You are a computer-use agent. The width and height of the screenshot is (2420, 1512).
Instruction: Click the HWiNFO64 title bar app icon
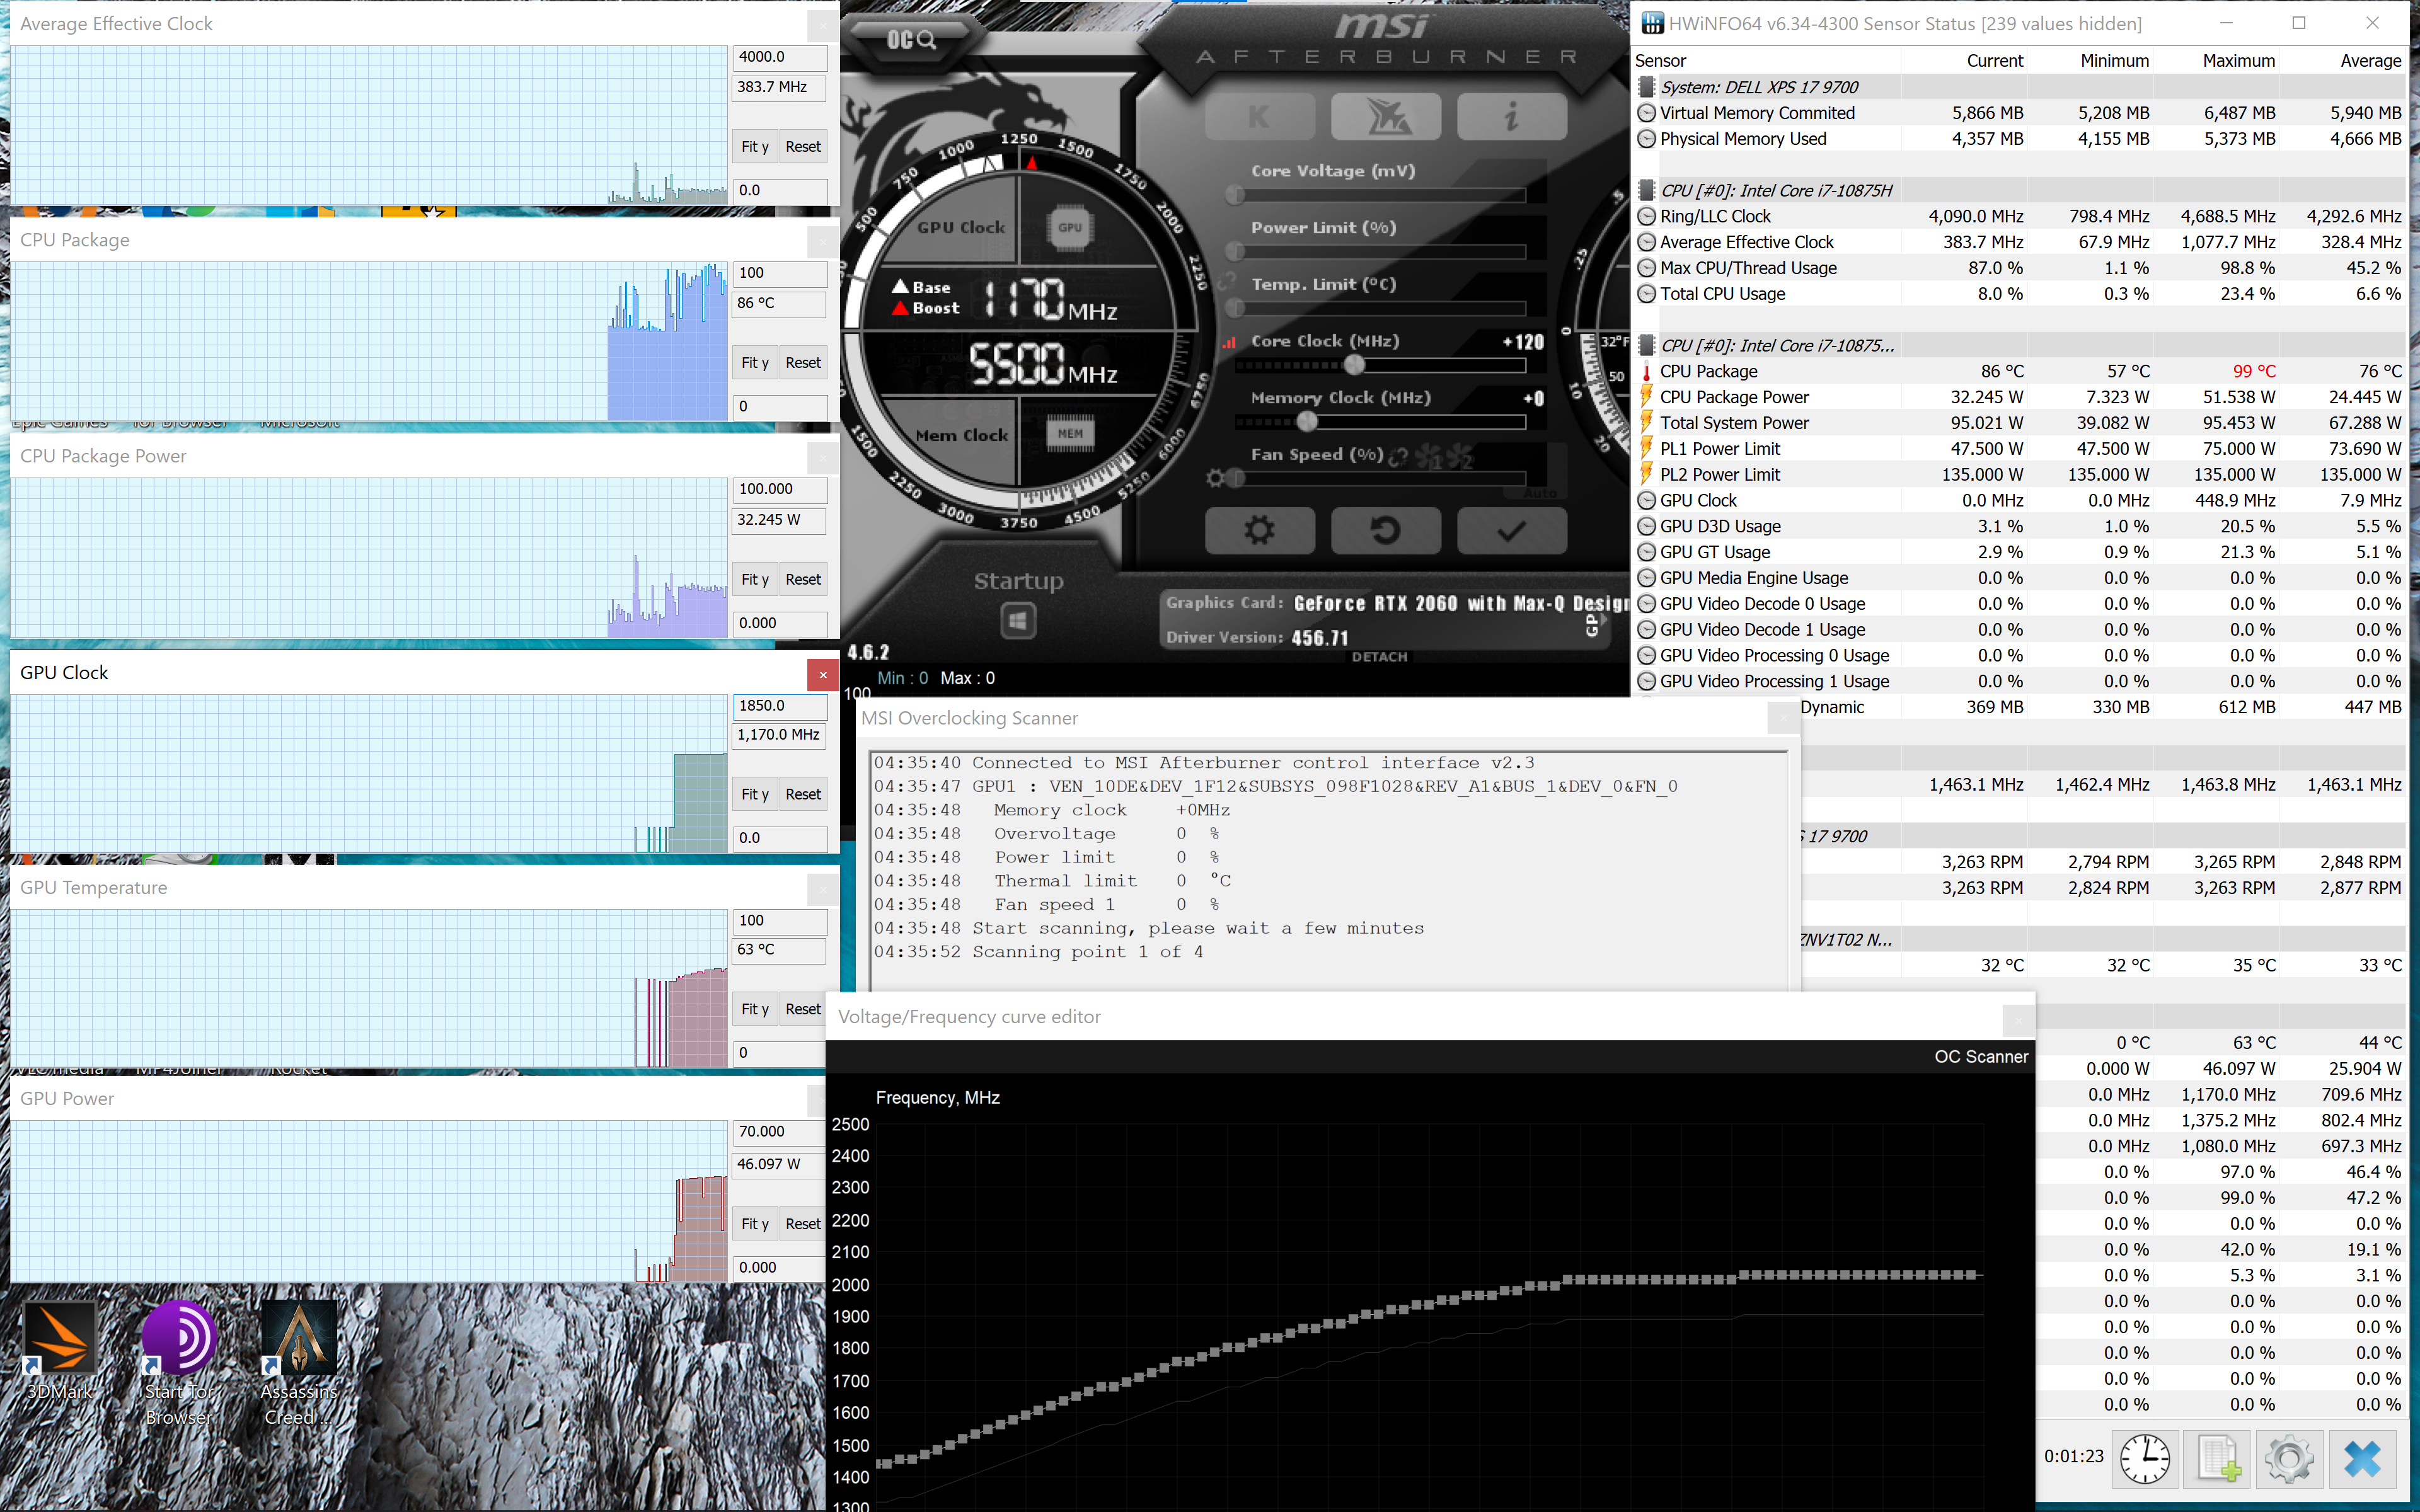pyautogui.click(x=1652, y=23)
